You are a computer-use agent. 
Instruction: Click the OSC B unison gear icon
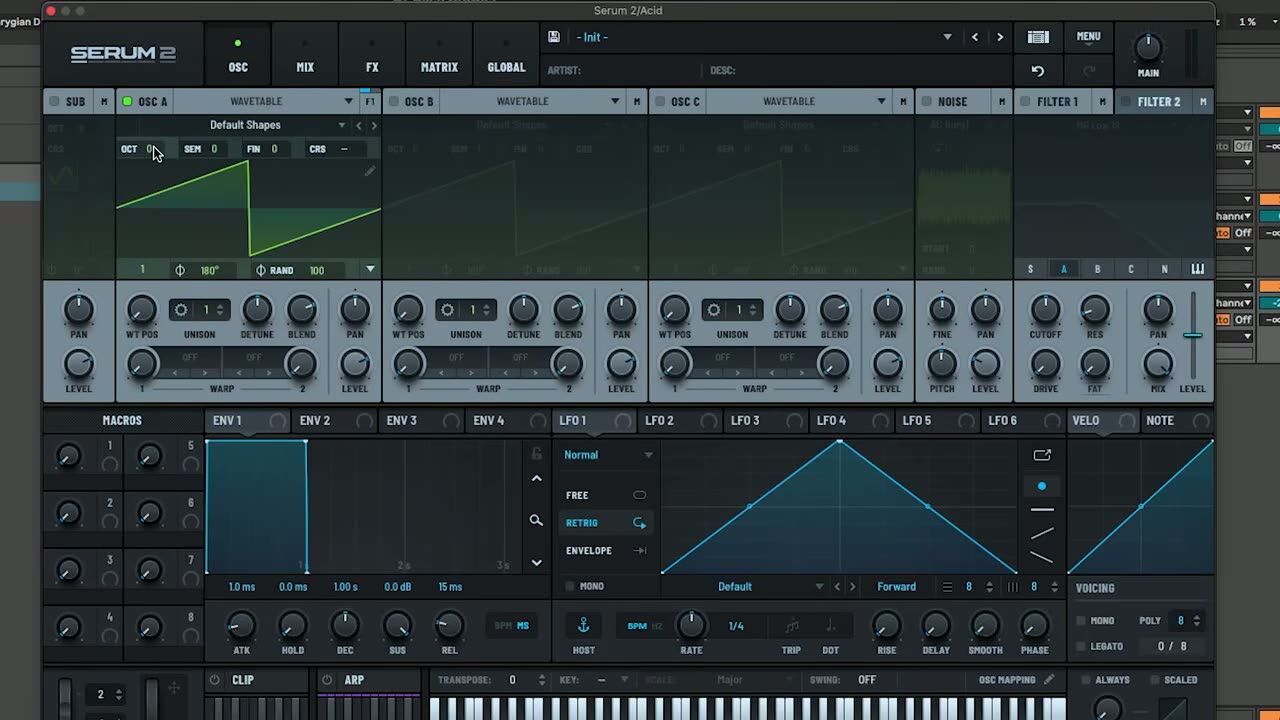(x=447, y=310)
